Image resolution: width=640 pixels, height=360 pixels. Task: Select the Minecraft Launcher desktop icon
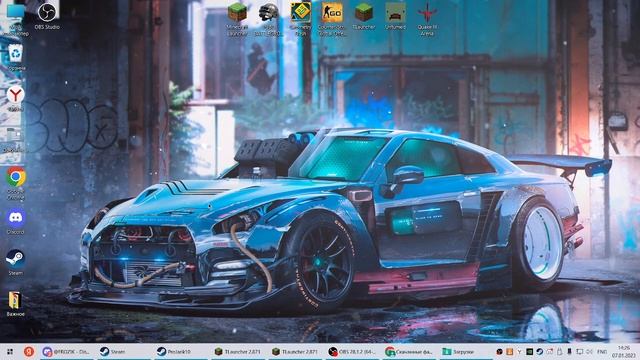point(237,18)
